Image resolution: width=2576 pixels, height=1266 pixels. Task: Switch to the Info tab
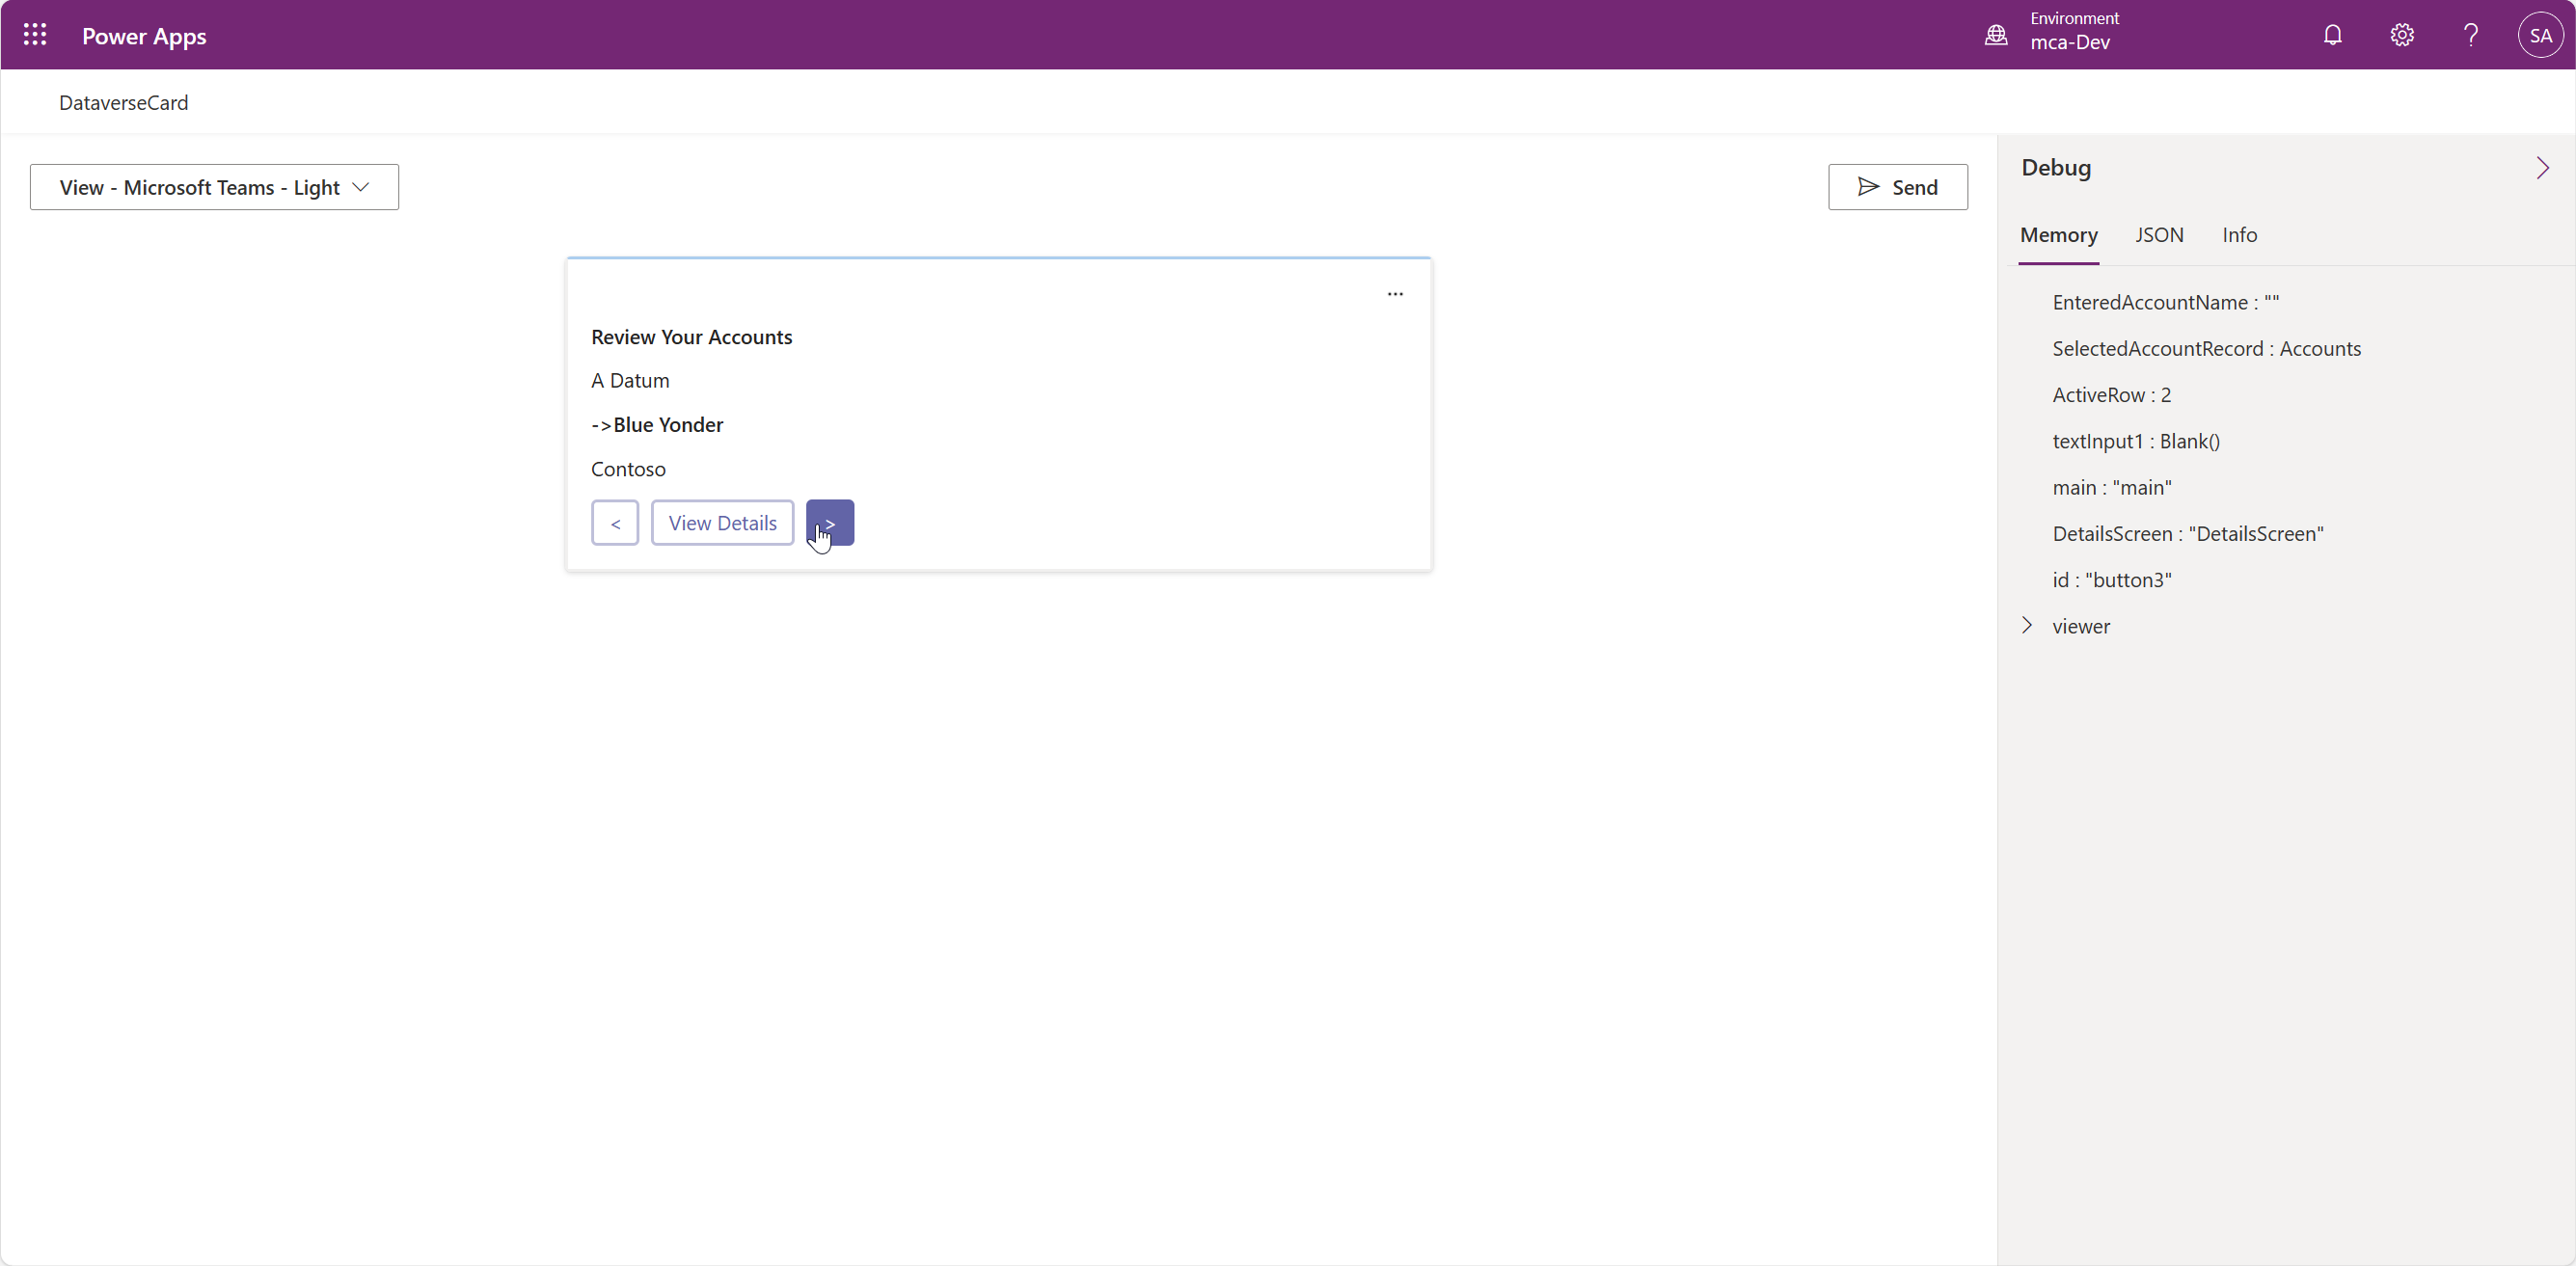(2239, 235)
